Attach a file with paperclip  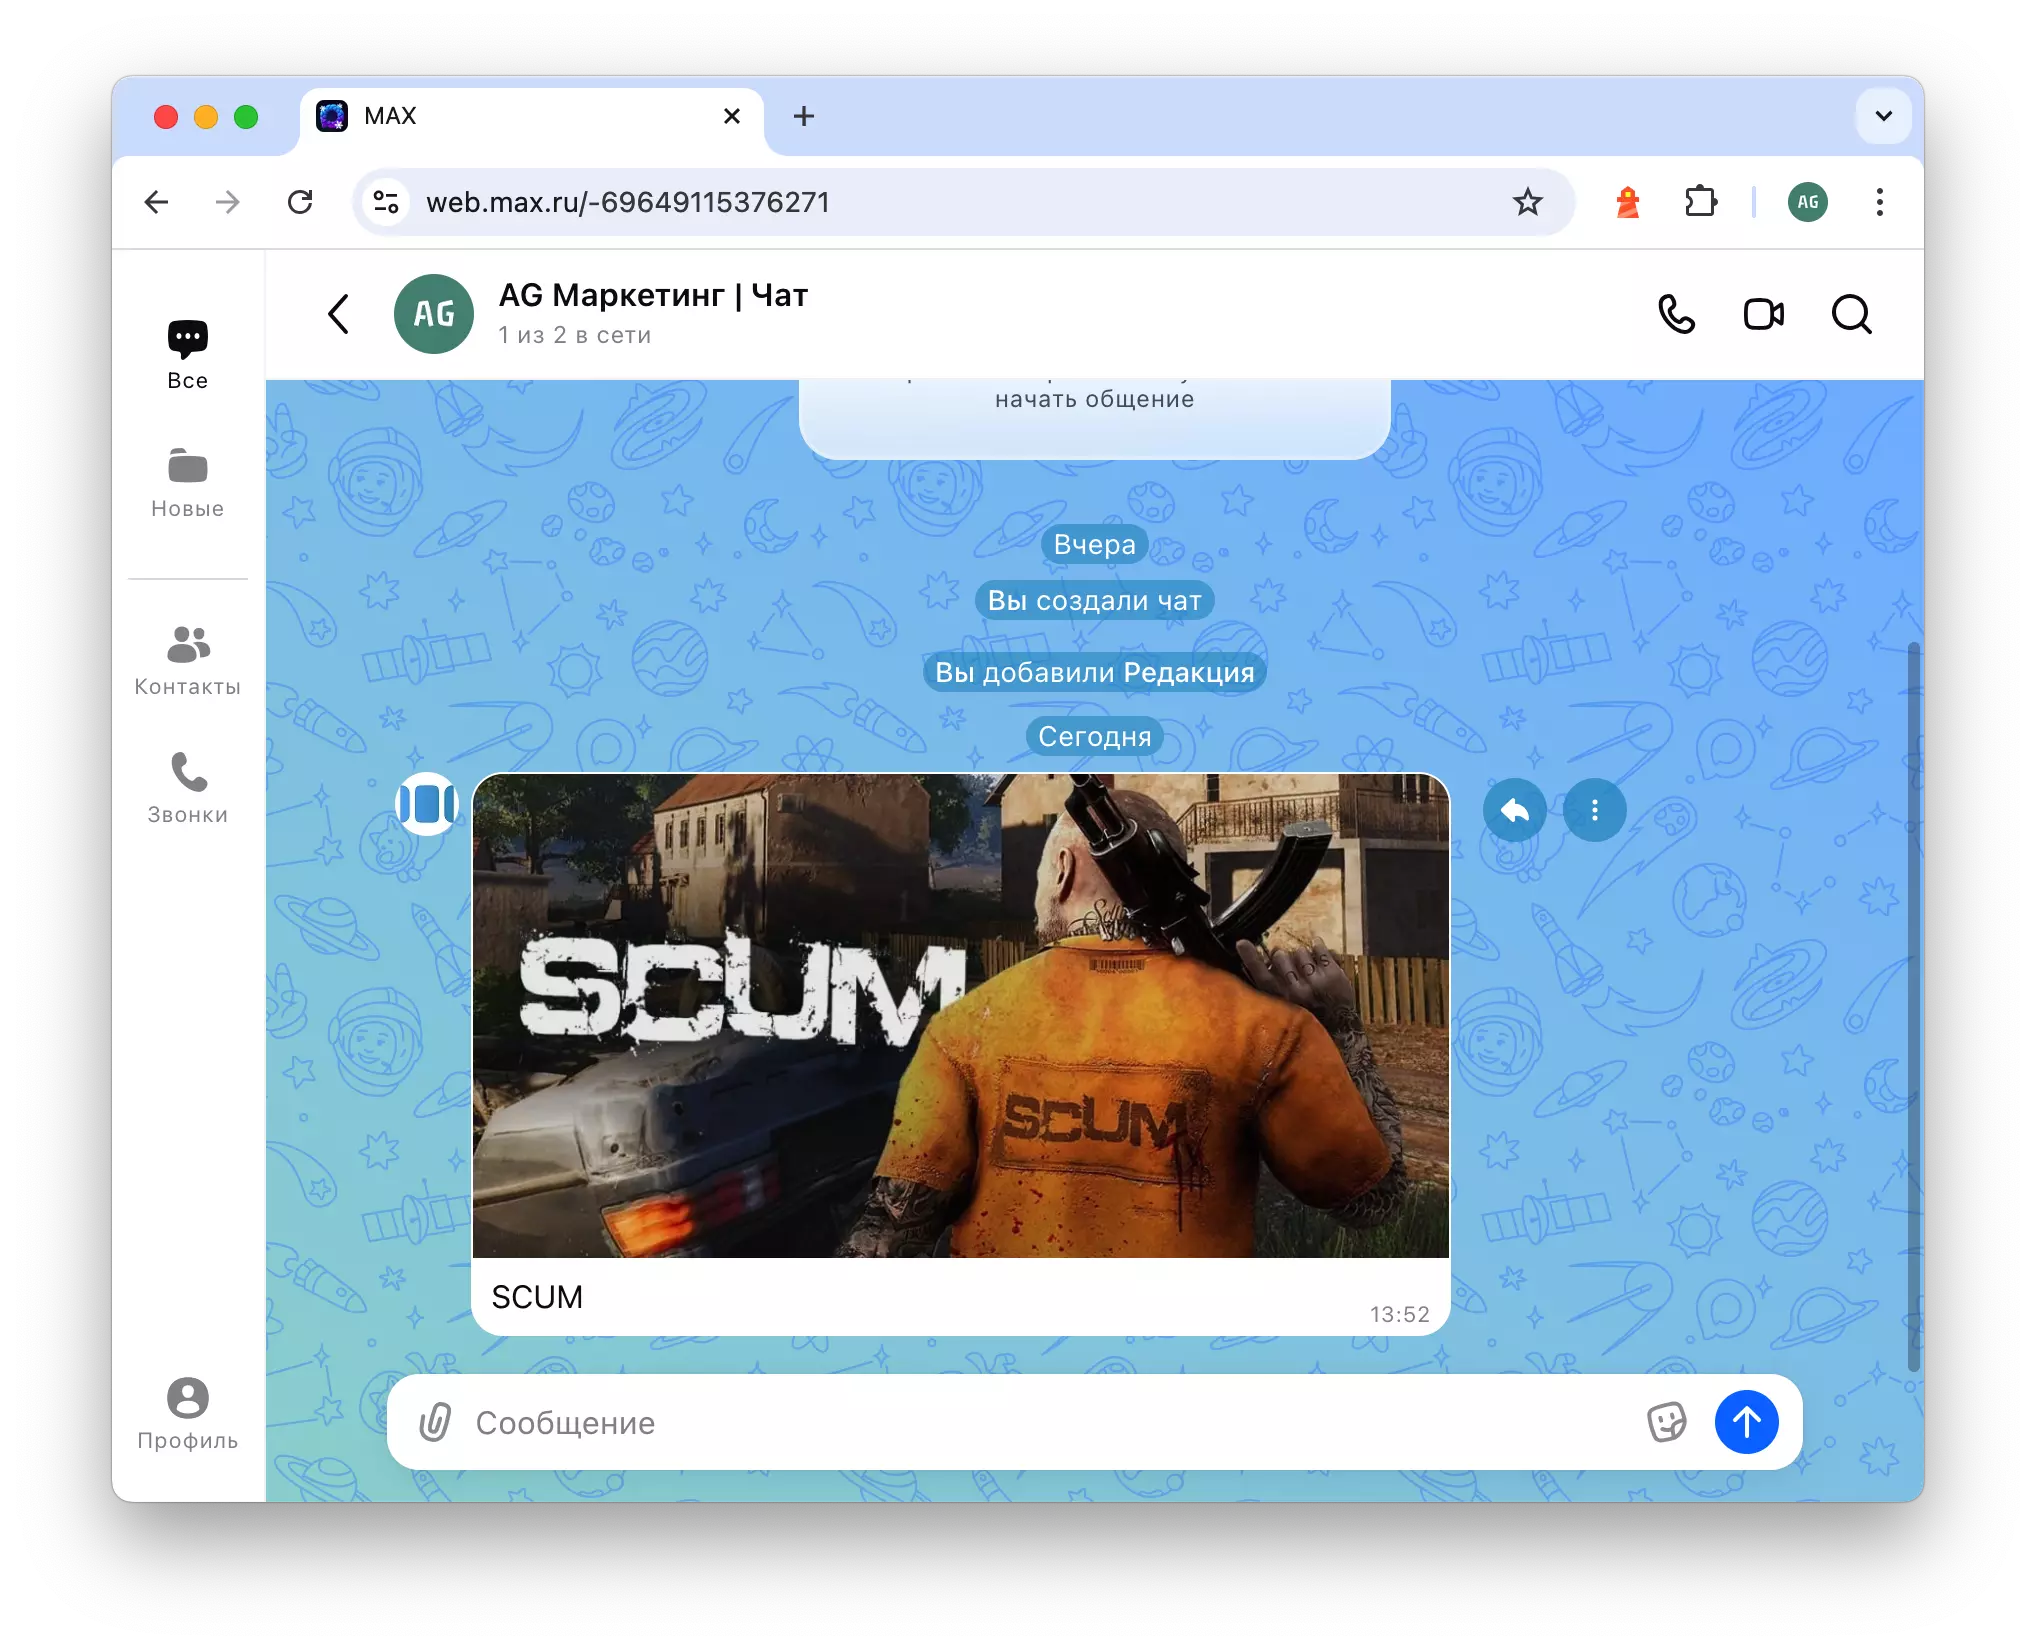[x=435, y=1422]
